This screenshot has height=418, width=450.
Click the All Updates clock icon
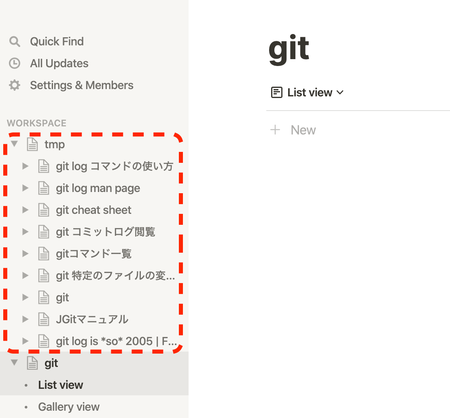(x=15, y=63)
